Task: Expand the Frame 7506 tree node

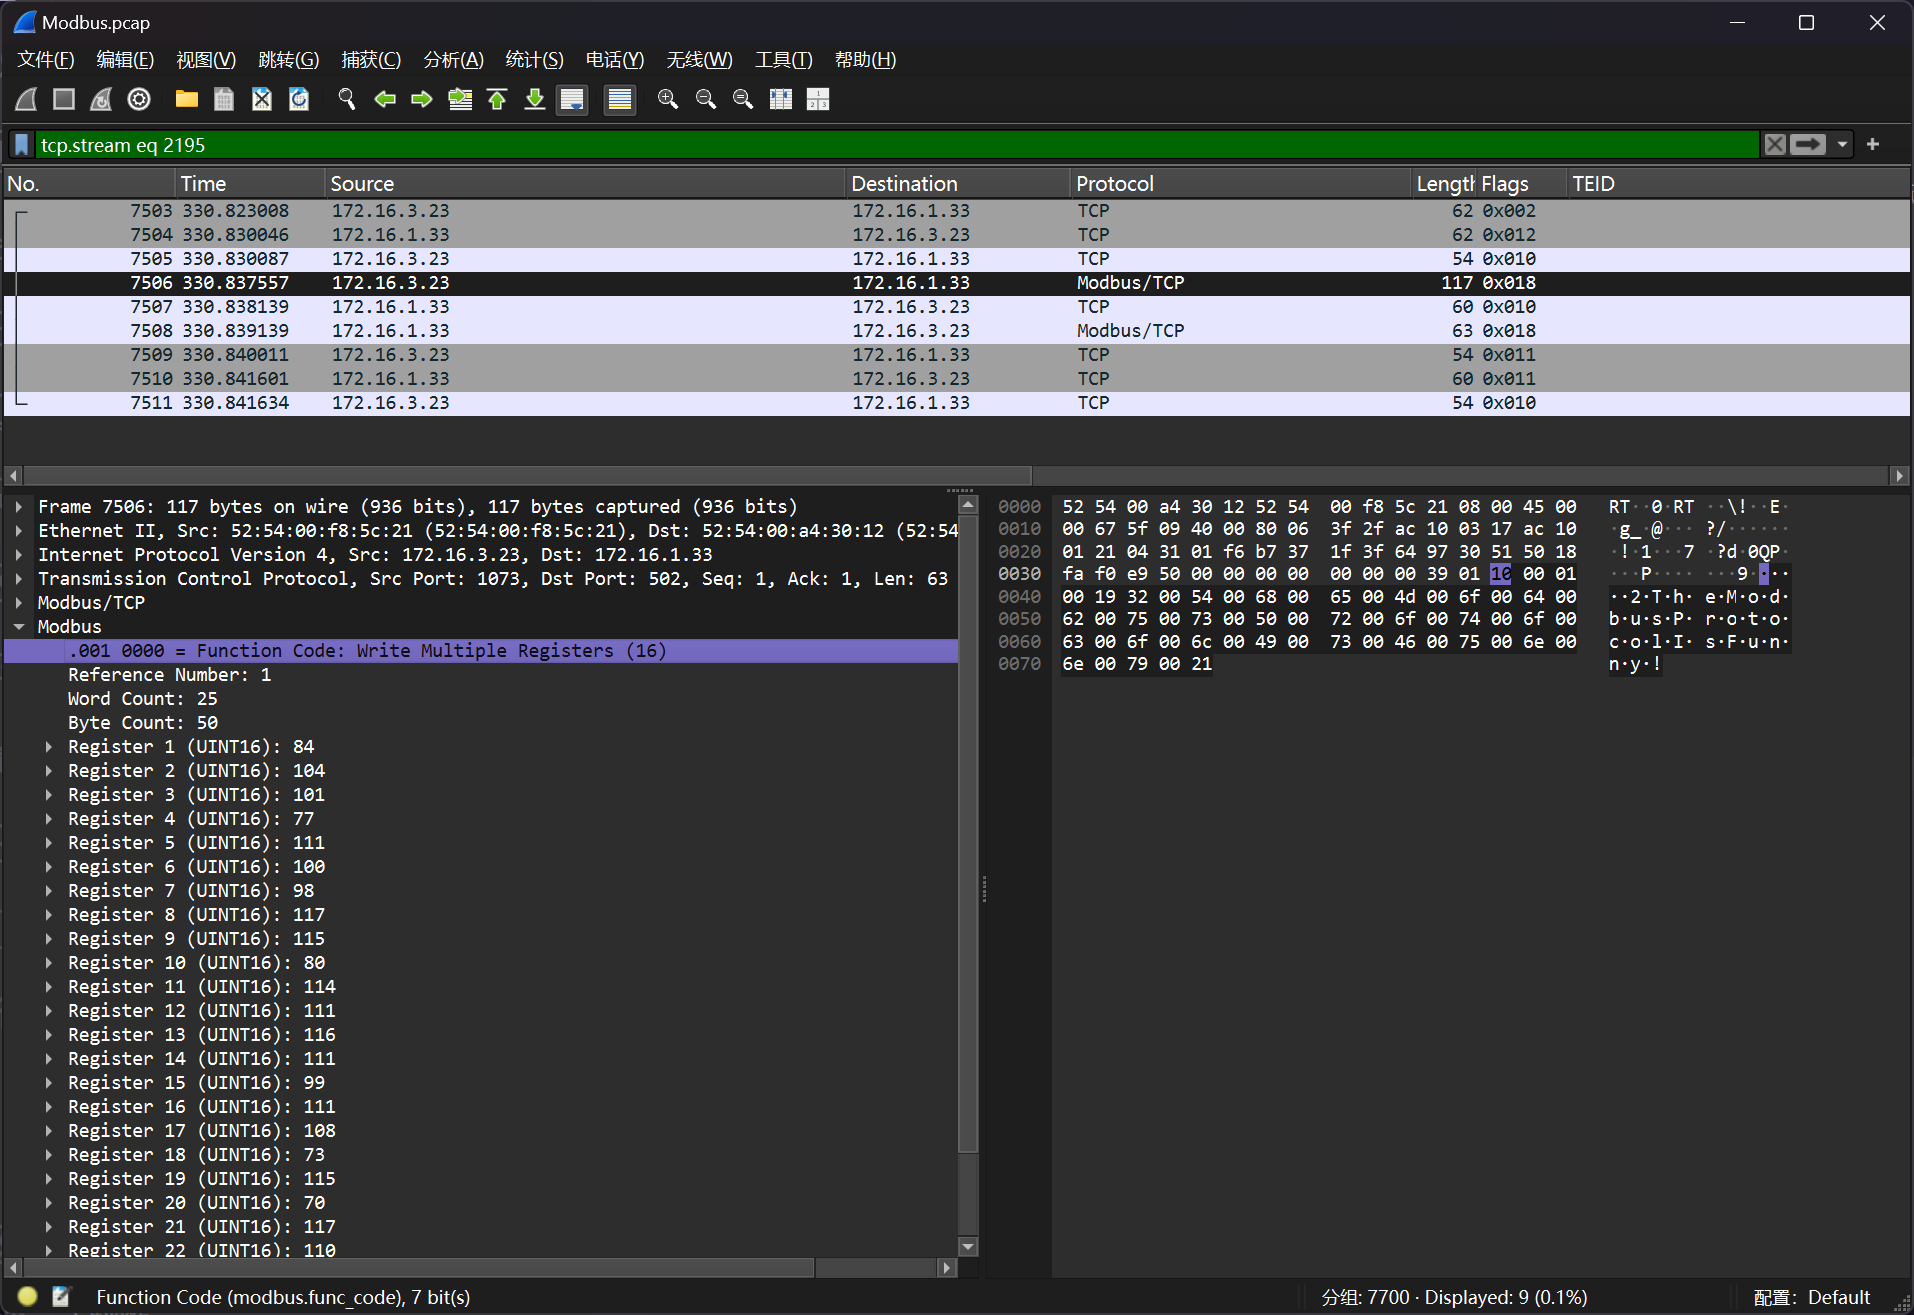Action: [19, 507]
